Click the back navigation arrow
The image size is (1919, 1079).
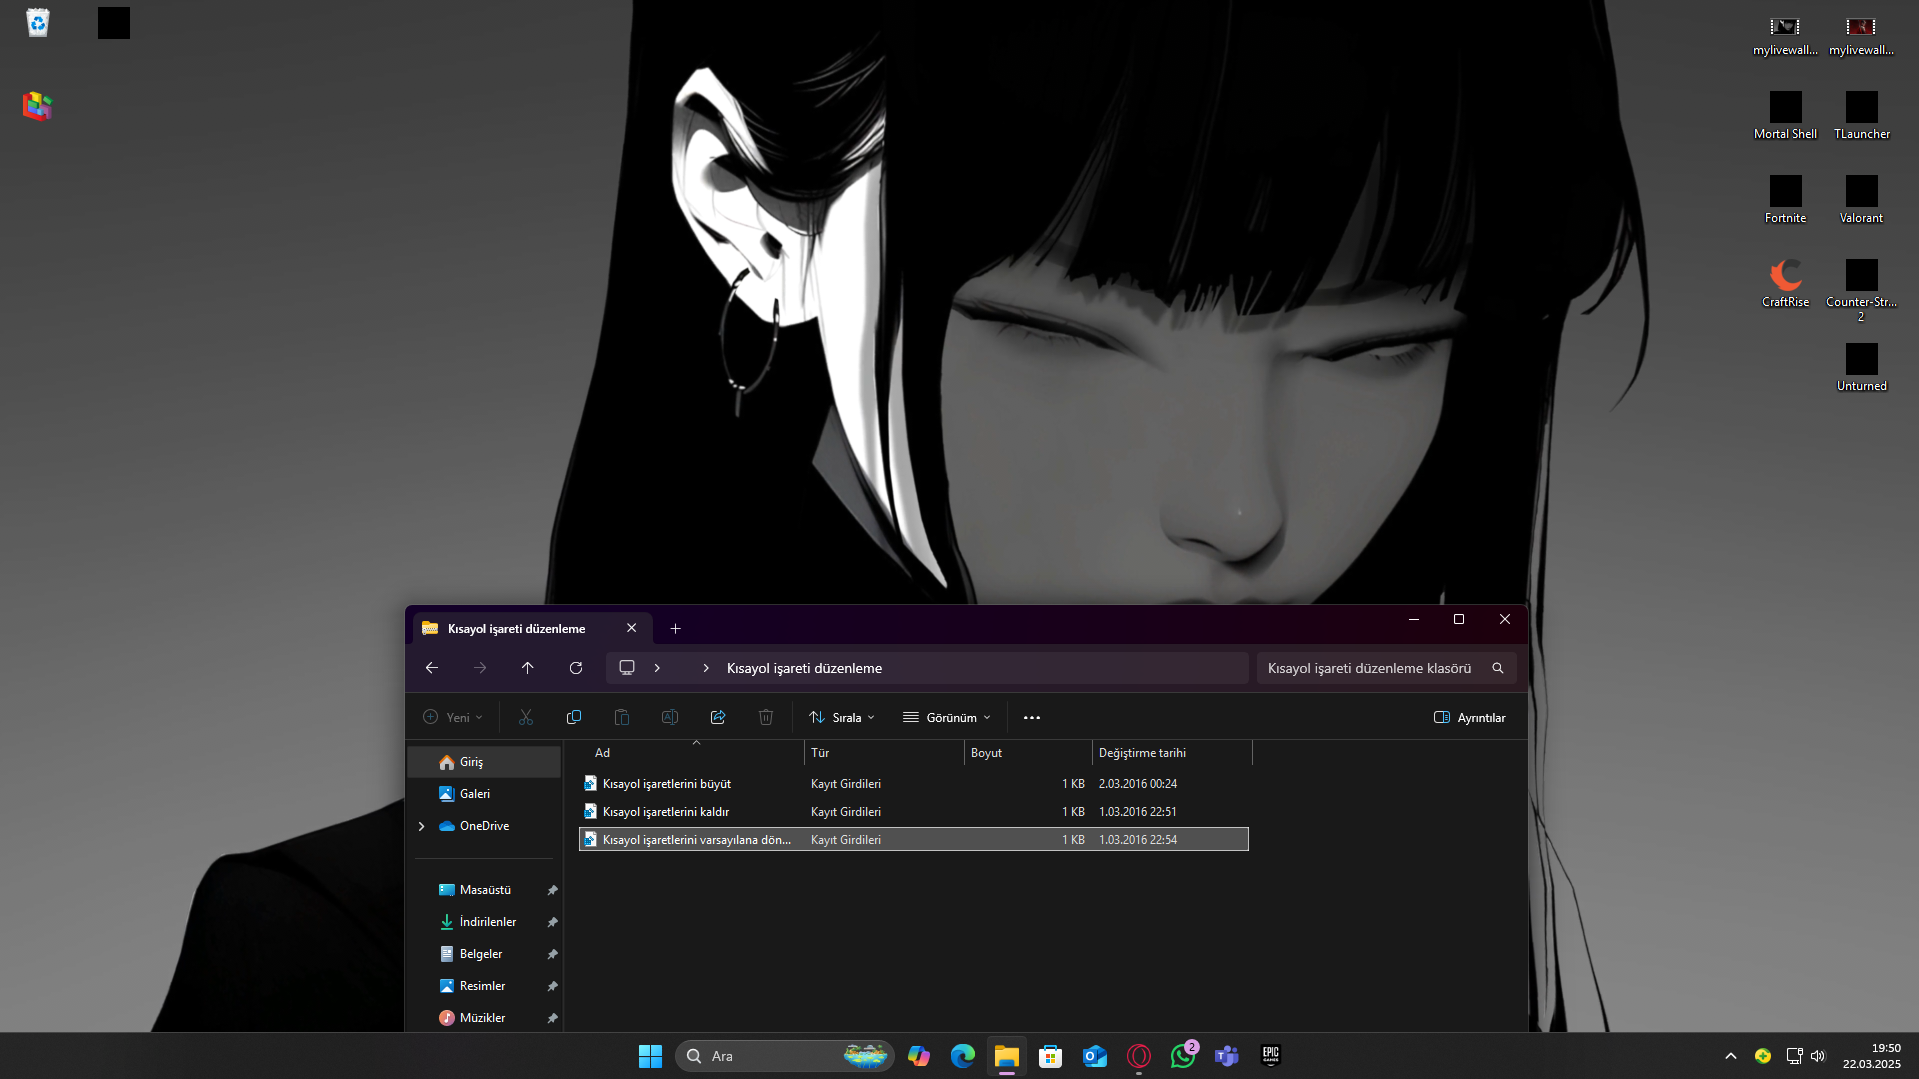point(432,668)
